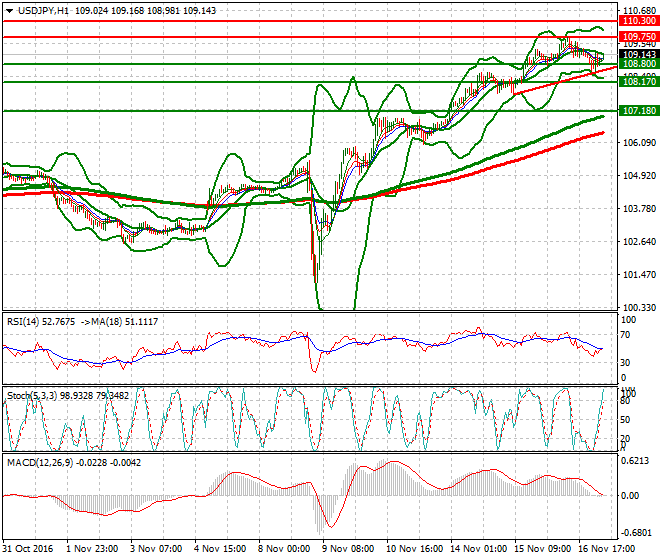Select the green 107.180 support label
This screenshot has width=660, height=560.
638,111
